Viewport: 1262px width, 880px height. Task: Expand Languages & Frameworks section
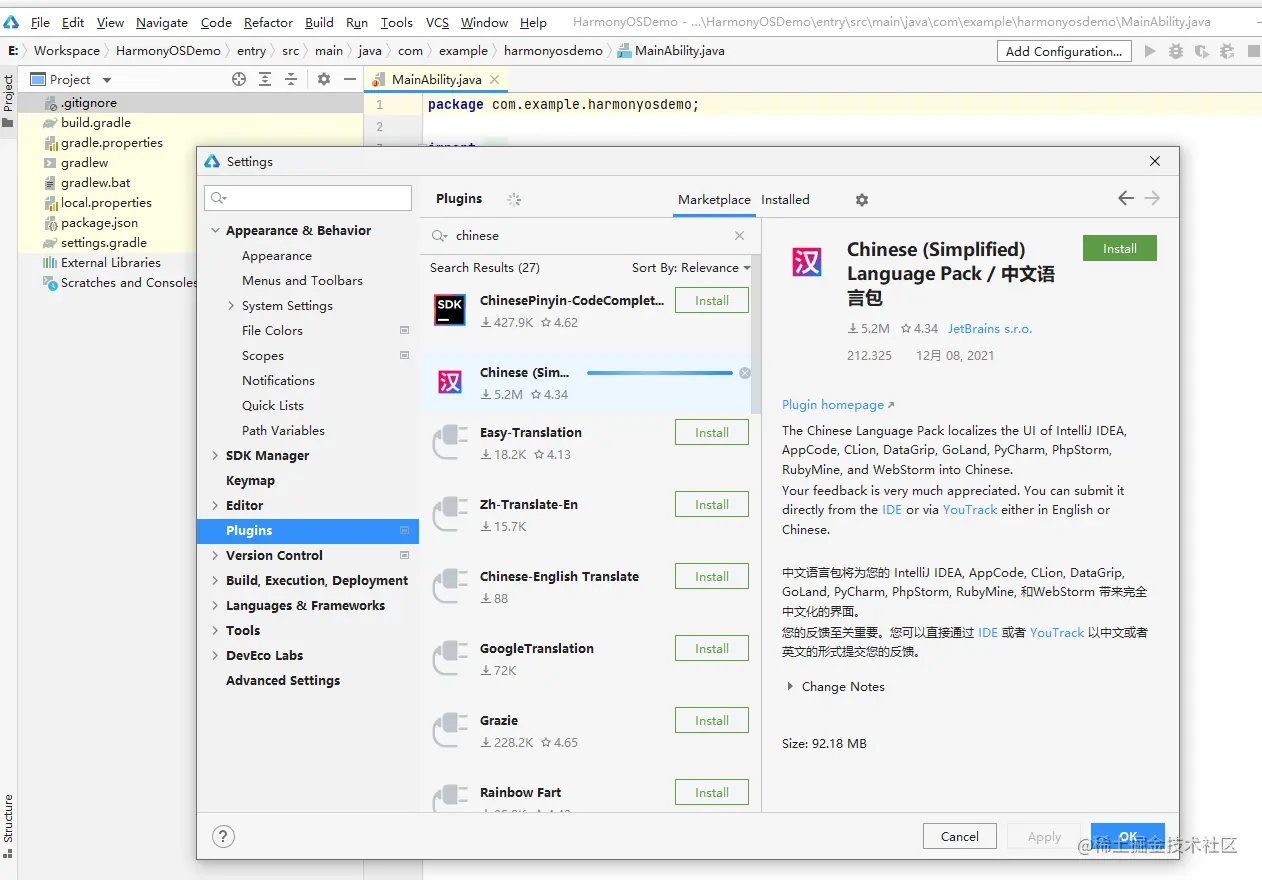click(x=215, y=606)
